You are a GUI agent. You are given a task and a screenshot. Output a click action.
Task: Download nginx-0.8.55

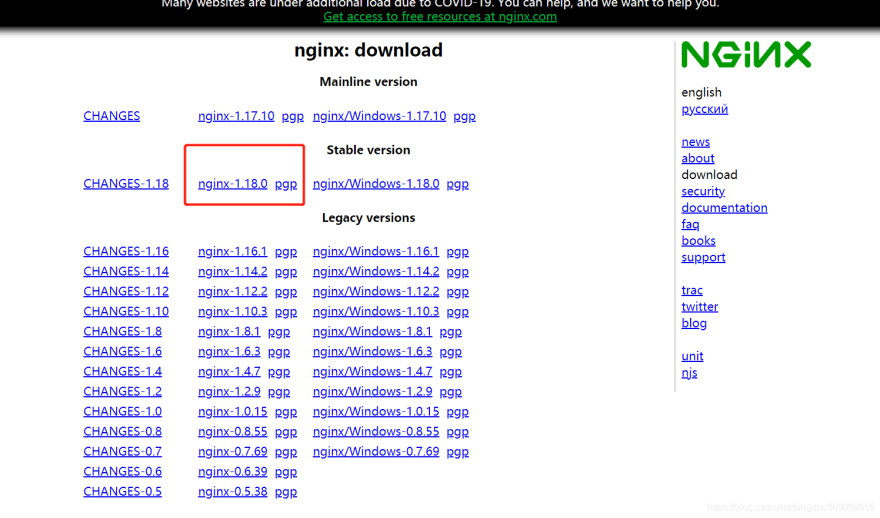[233, 432]
